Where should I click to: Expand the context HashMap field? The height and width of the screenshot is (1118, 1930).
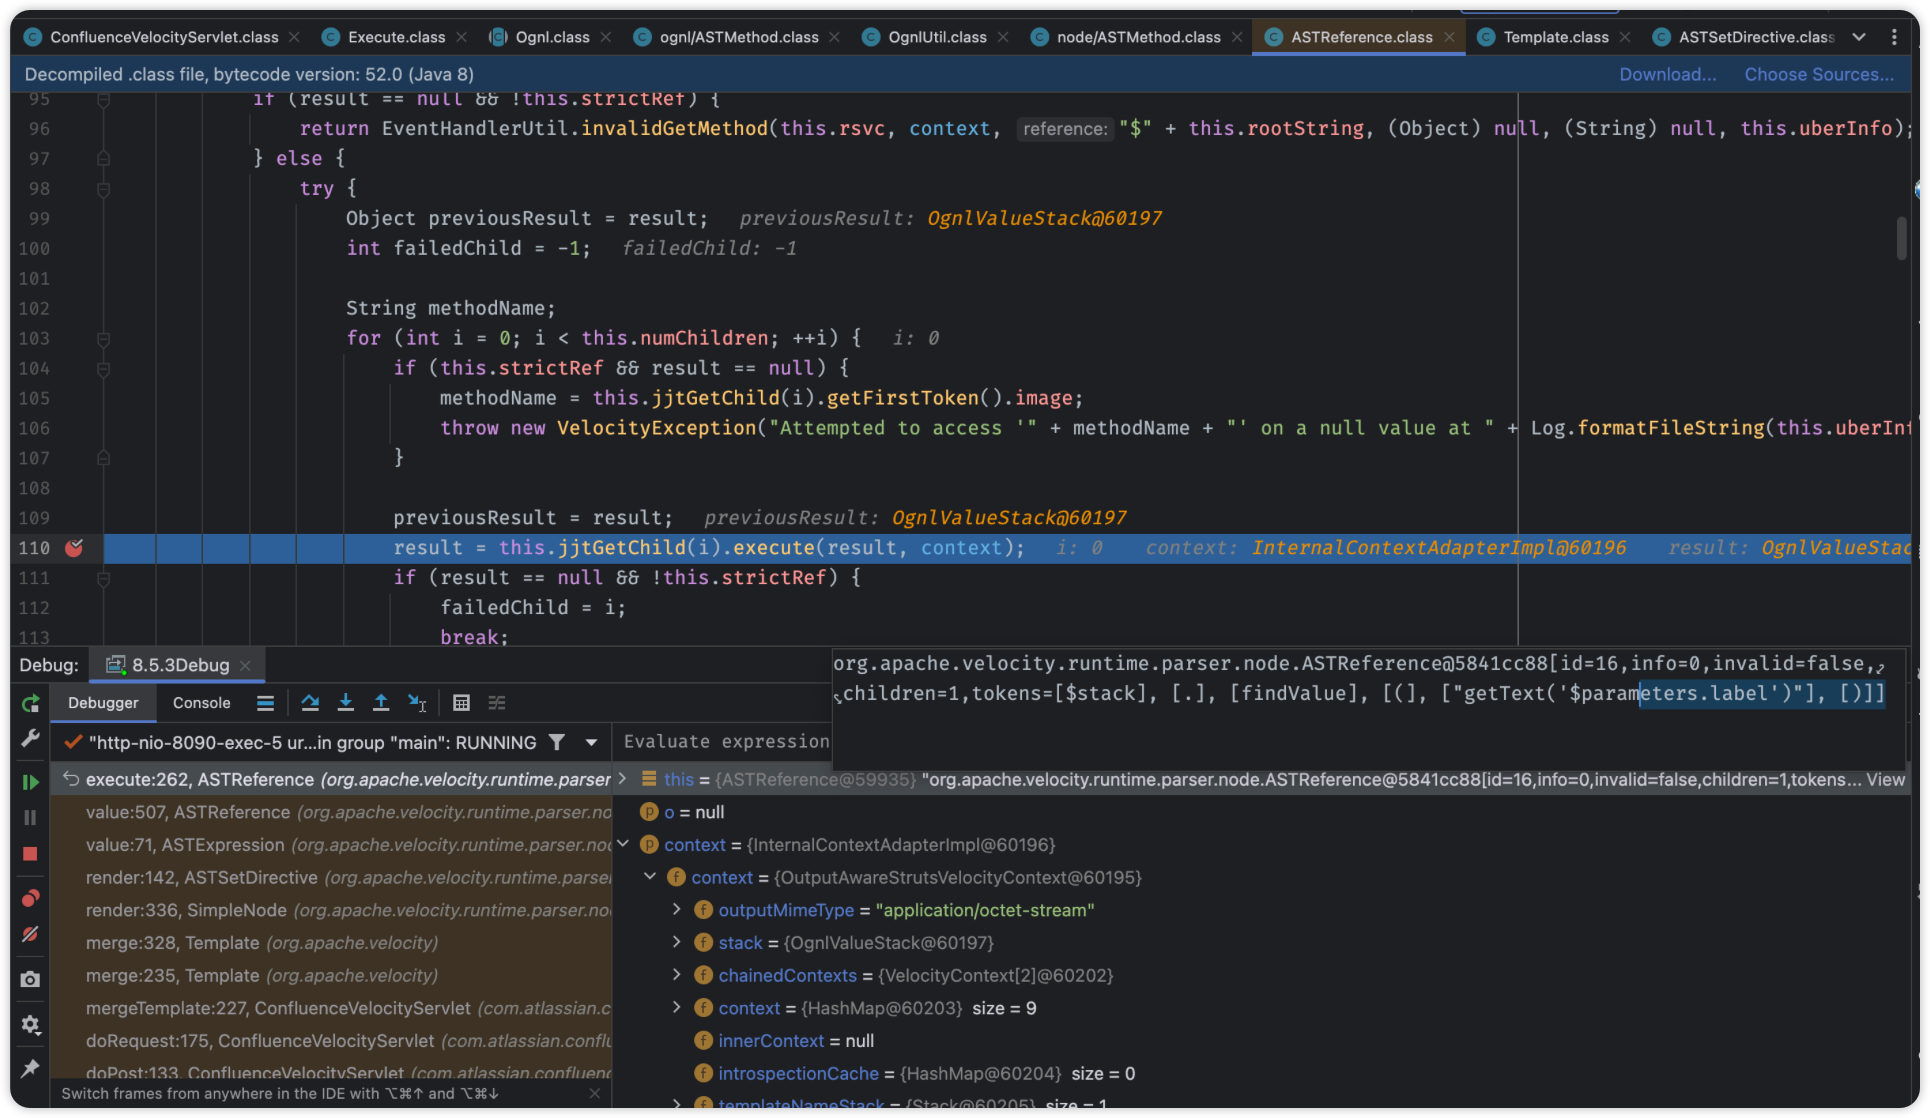[x=677, y=1008]
